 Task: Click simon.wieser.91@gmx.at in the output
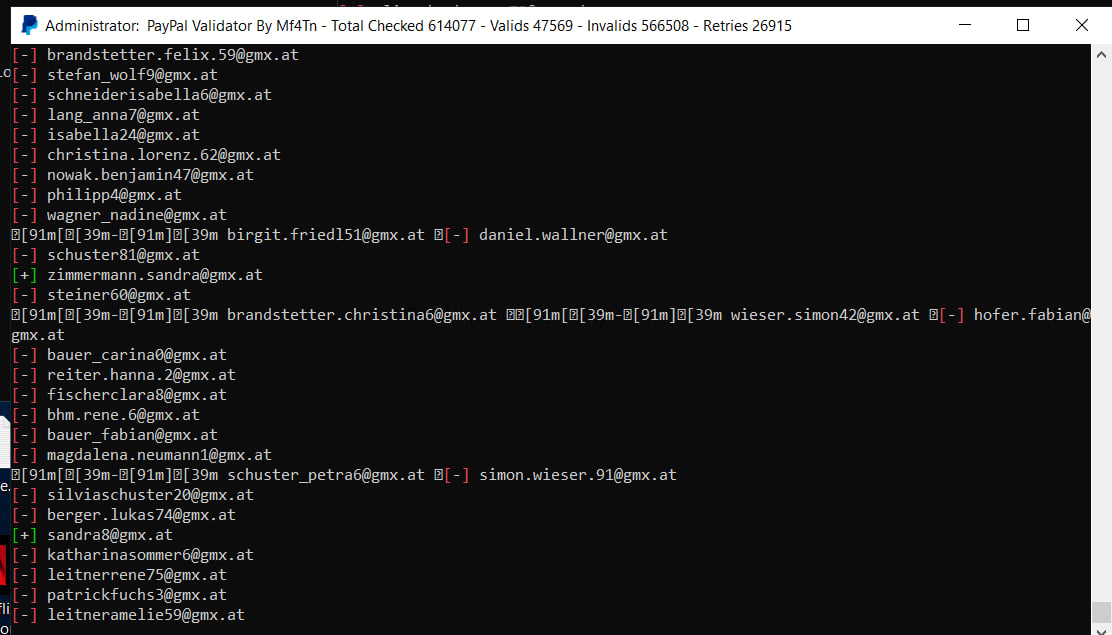point(578,475)
